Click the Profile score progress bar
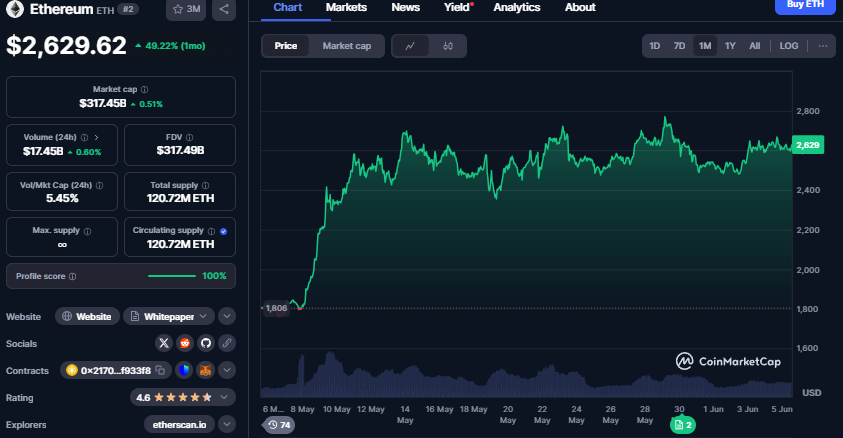843x438 pixels. coord(172,276)
